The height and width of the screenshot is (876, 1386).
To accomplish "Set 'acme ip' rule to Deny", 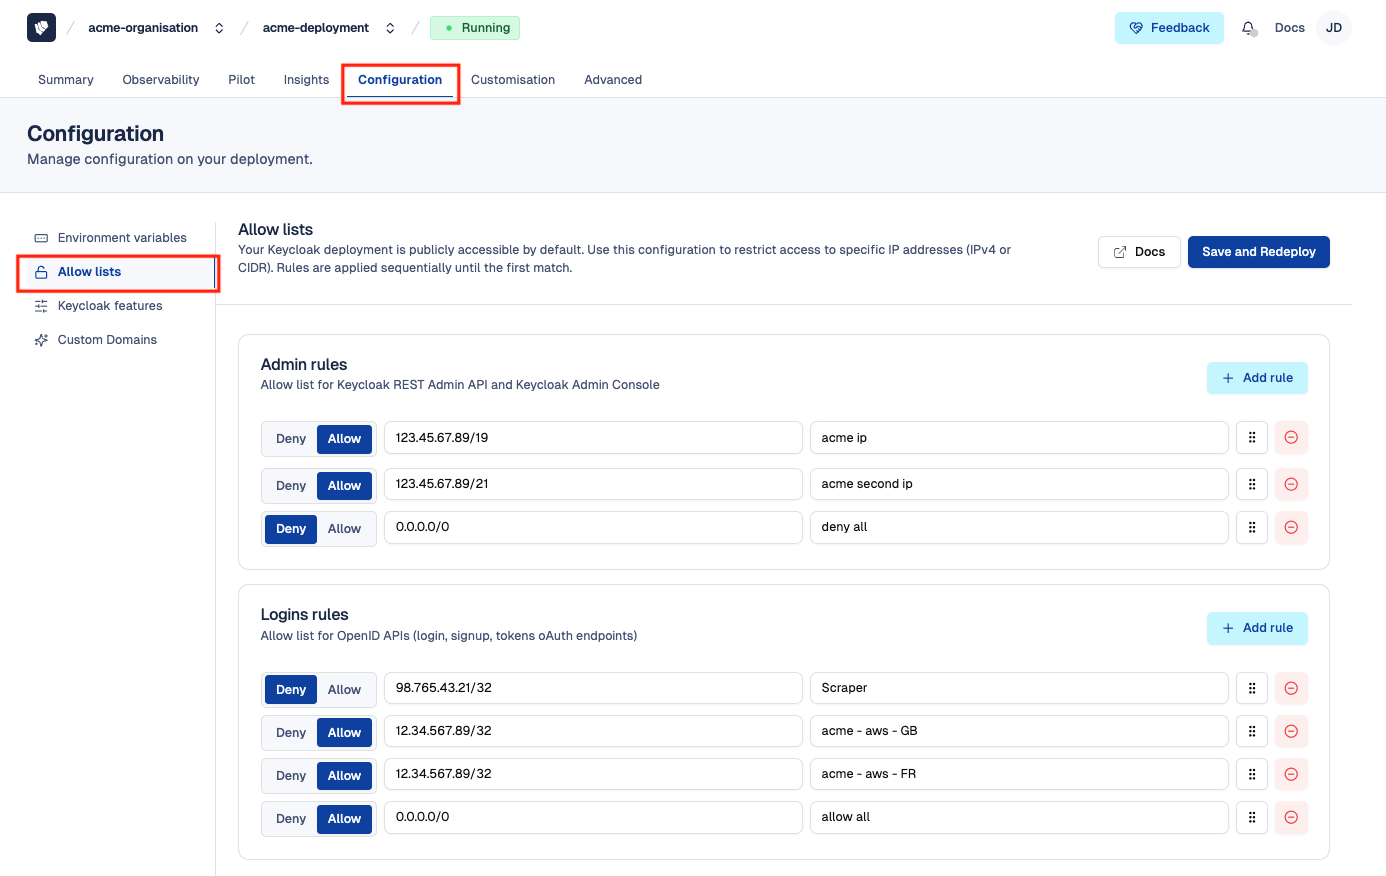I will click(291, 439).
